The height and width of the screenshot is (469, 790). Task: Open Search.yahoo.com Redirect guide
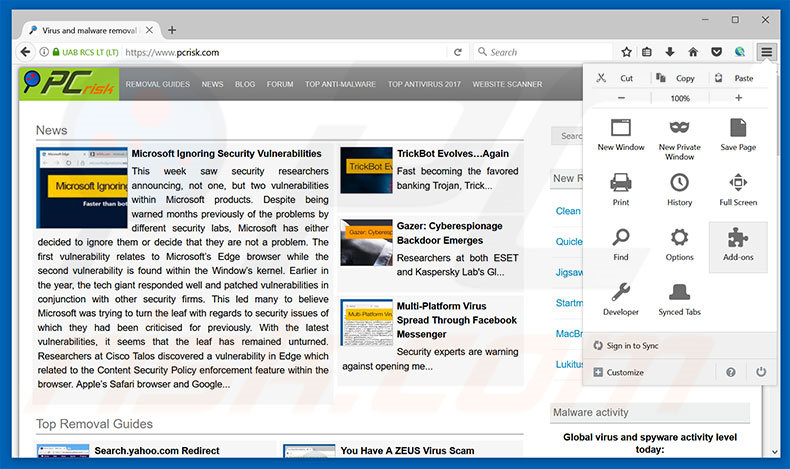[157, 450]
